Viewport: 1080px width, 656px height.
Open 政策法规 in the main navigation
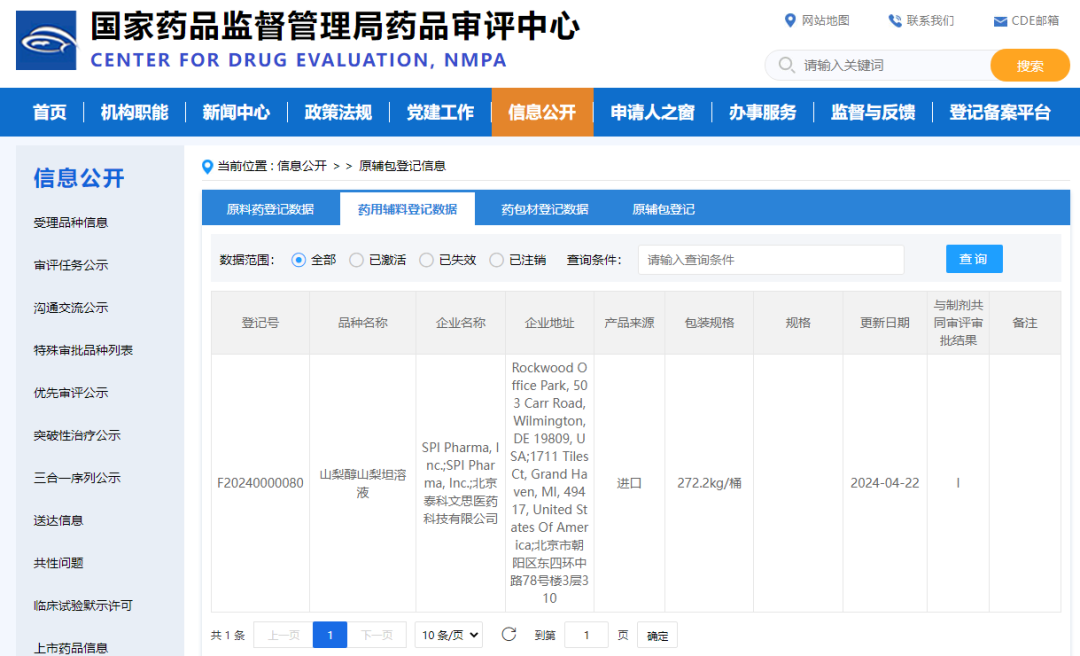[338, 112]
